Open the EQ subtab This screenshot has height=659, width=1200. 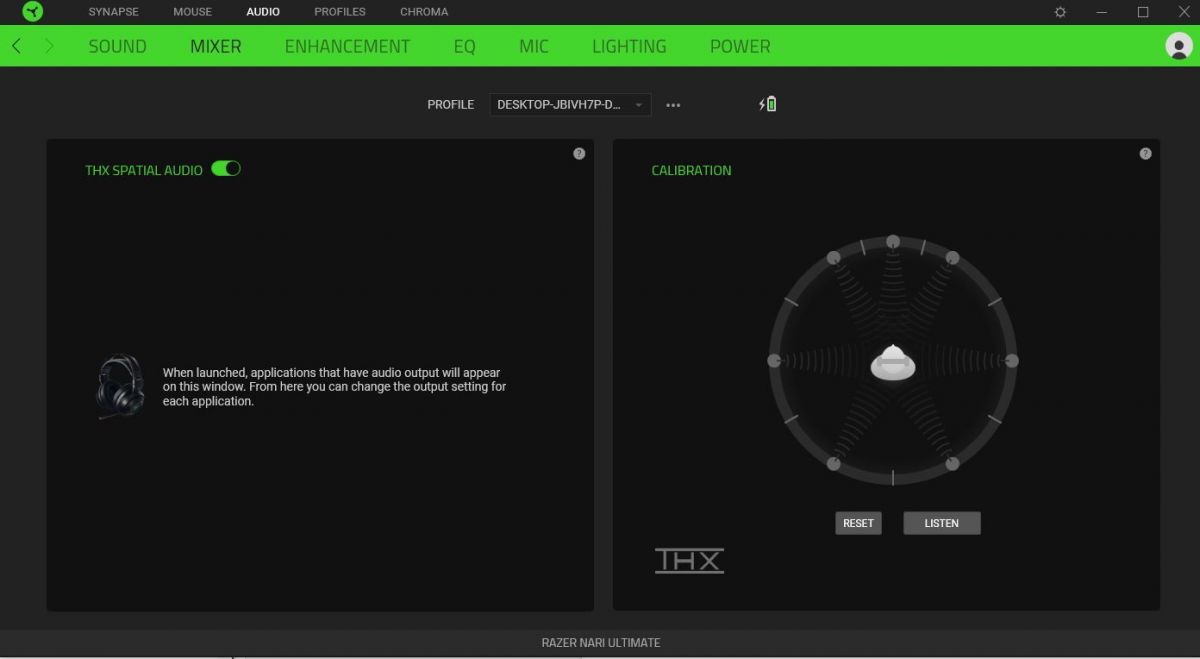[x=465, y=46]
